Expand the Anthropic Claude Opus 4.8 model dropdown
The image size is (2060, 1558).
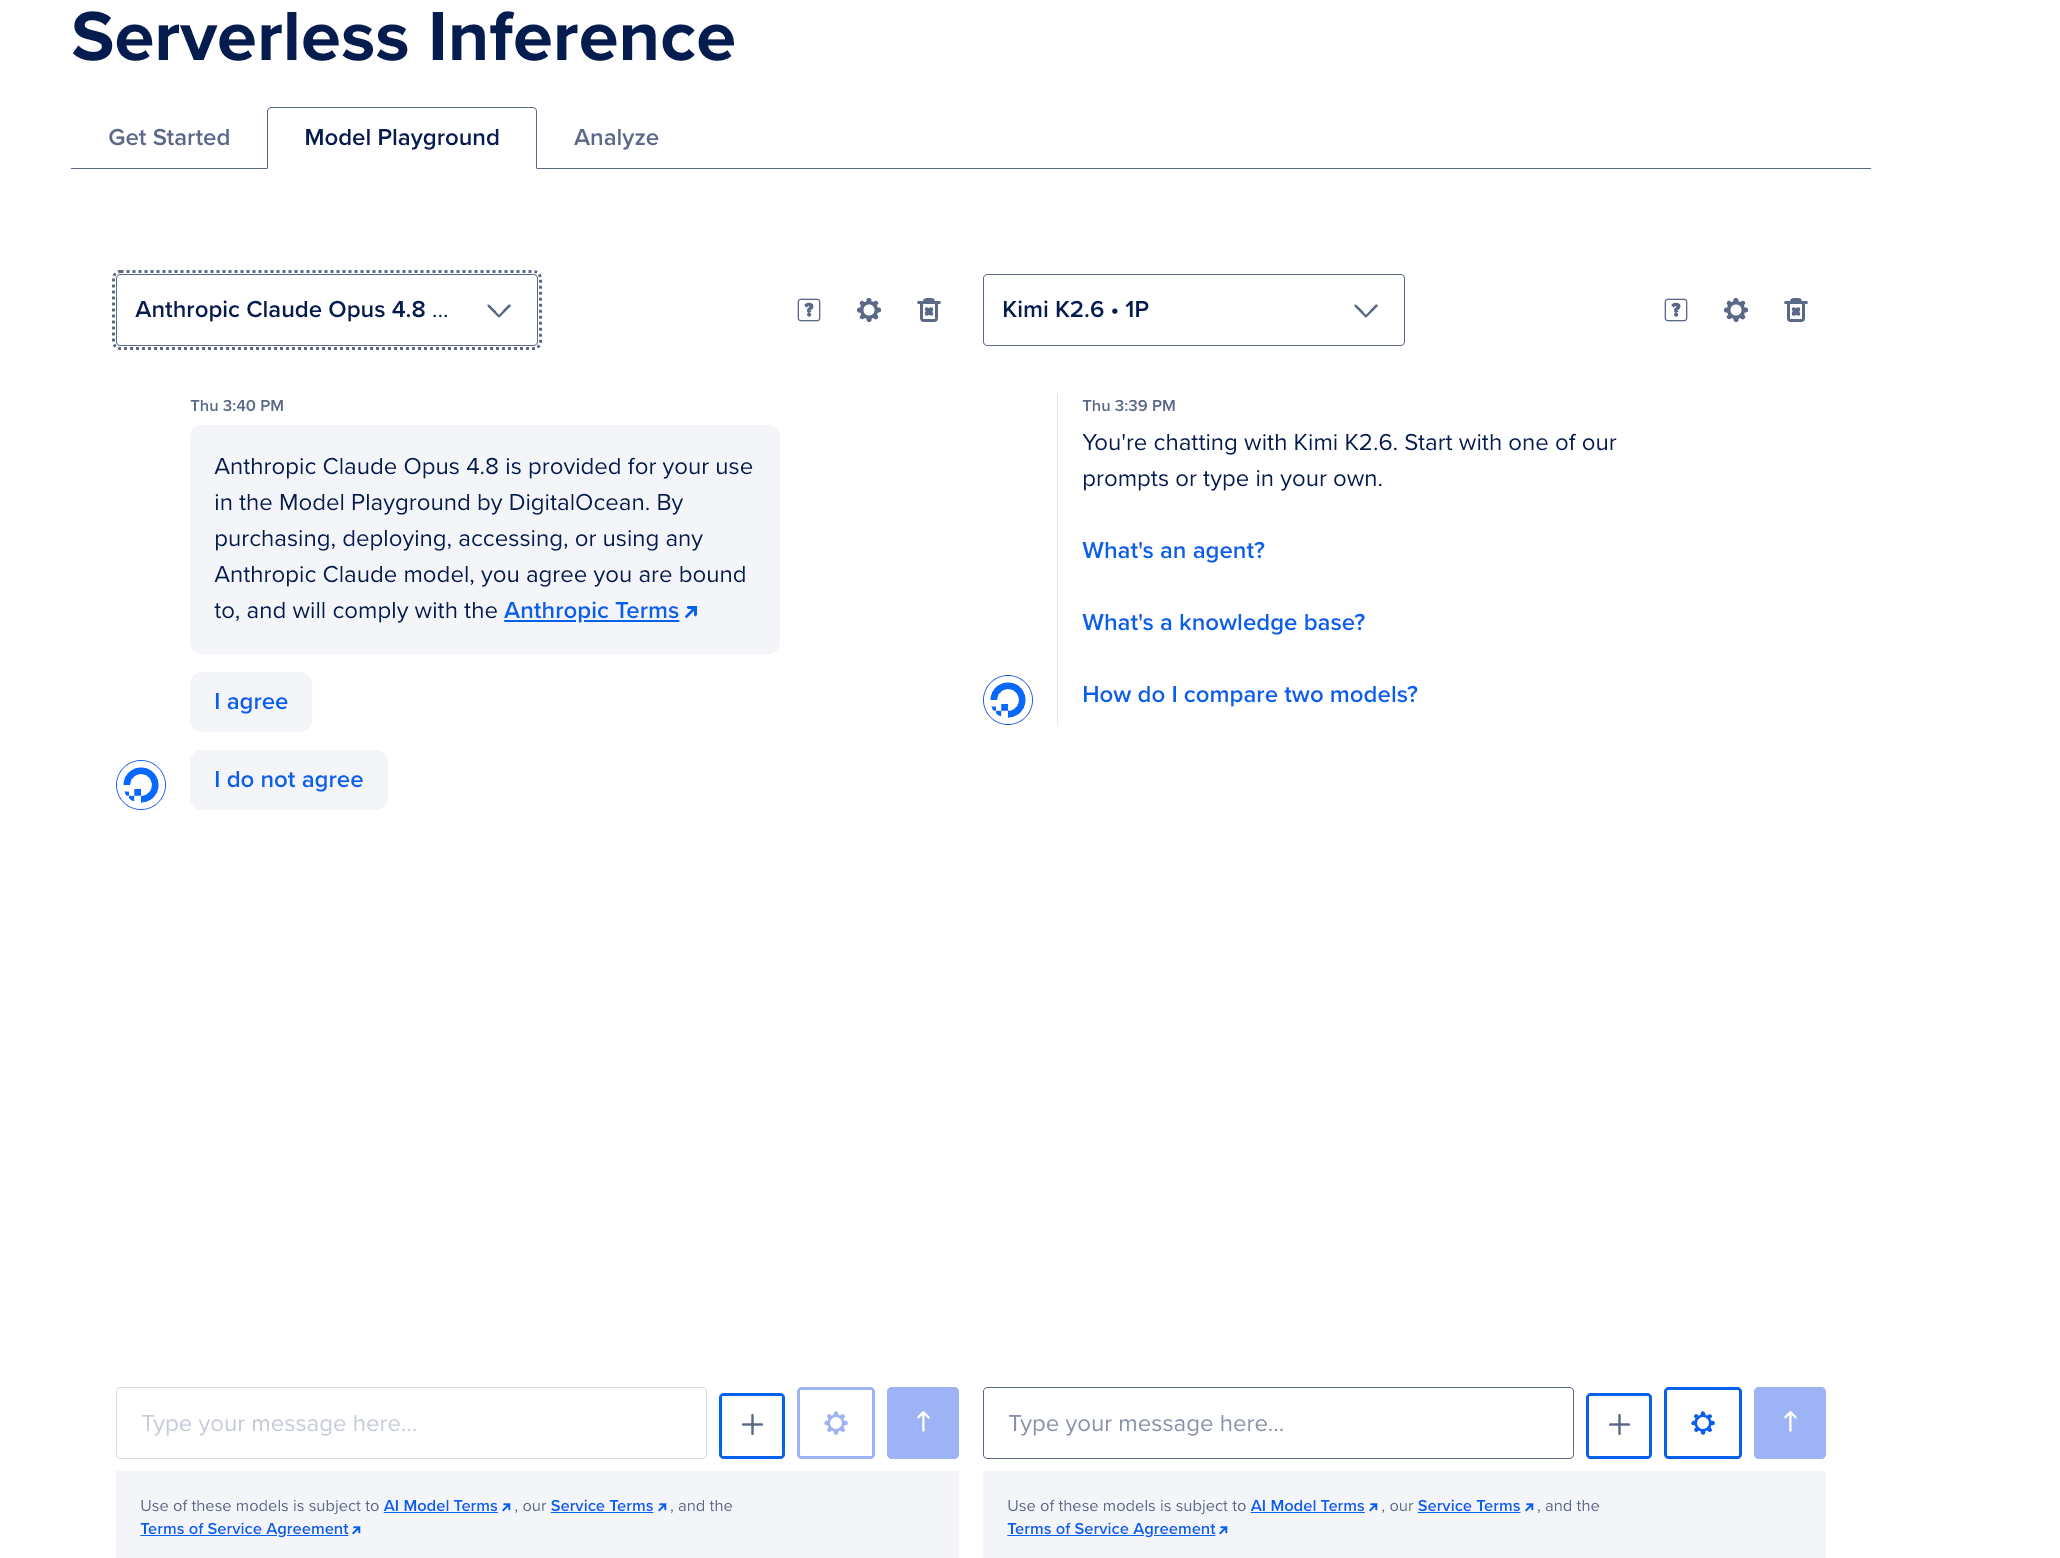[x=328, y=310]
